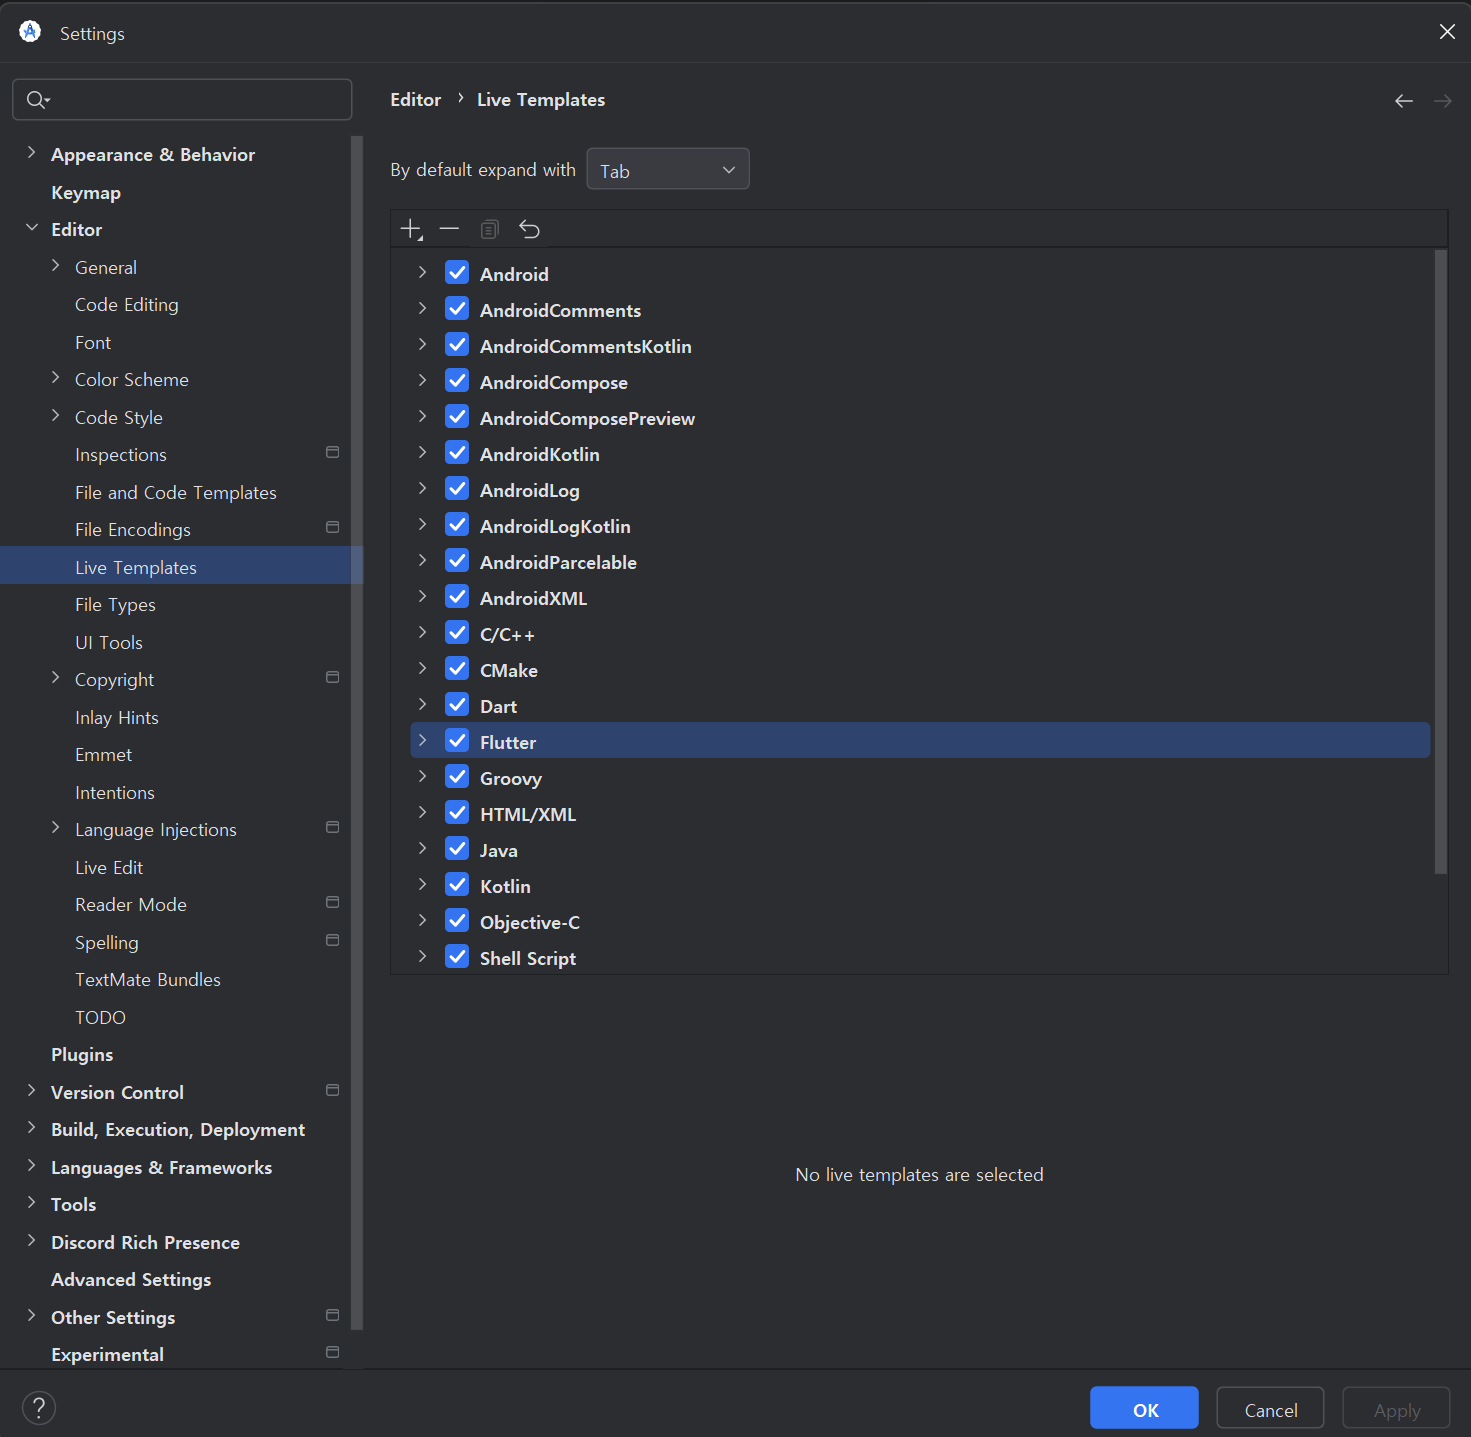Screen dimensions: 1471x1437
Task: Disable AndroidComments template group checkbox
Action: (457, 309)
